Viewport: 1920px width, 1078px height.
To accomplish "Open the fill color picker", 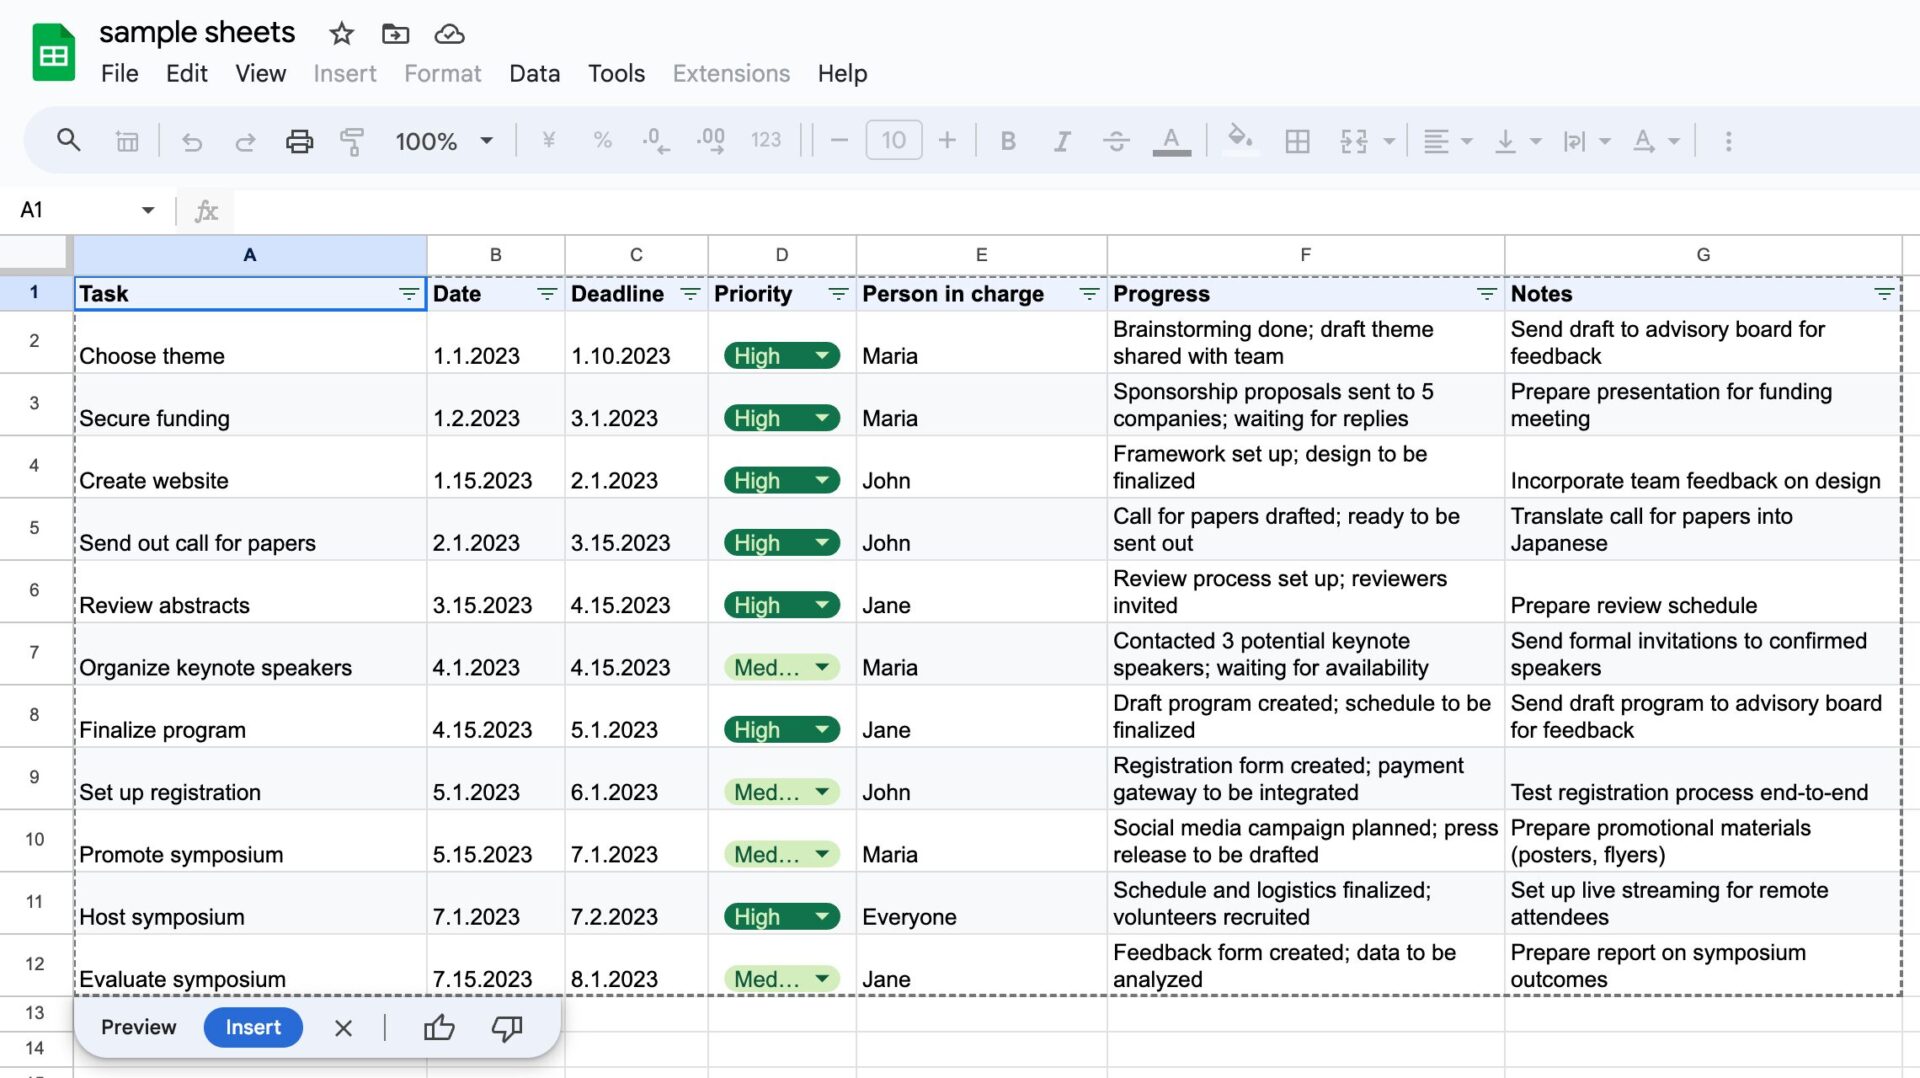I will [x=1240, y=139].
